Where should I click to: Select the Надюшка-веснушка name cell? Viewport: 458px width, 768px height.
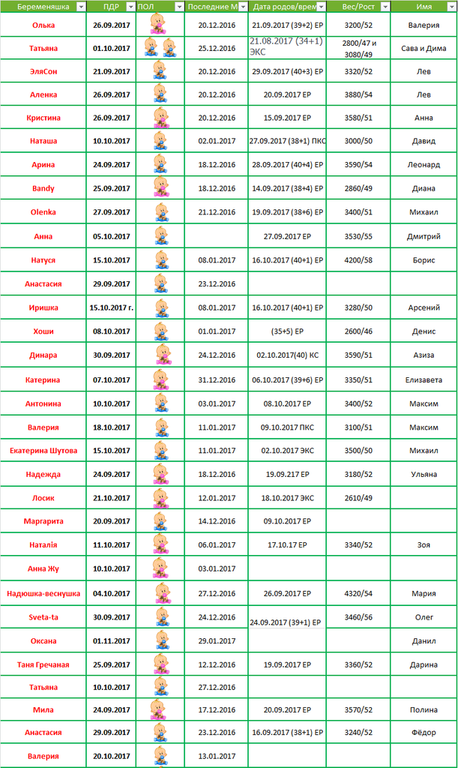click(43, 593)
